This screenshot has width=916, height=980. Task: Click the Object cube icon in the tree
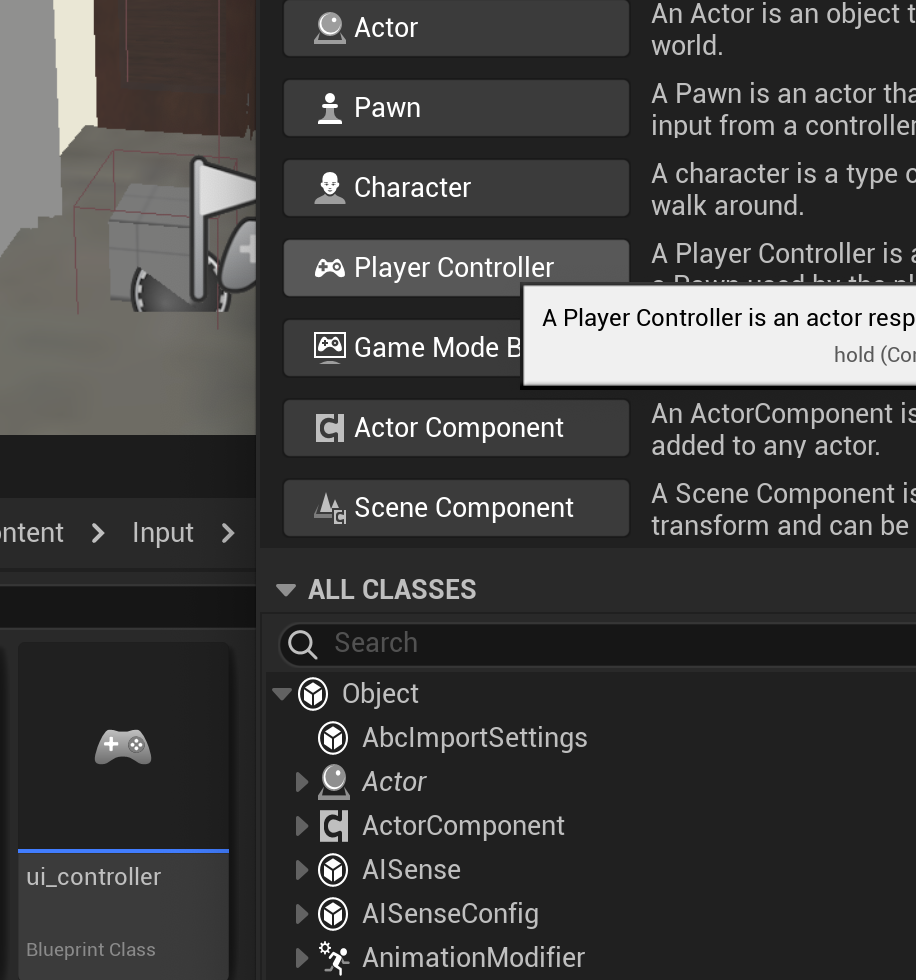[312, 694]
